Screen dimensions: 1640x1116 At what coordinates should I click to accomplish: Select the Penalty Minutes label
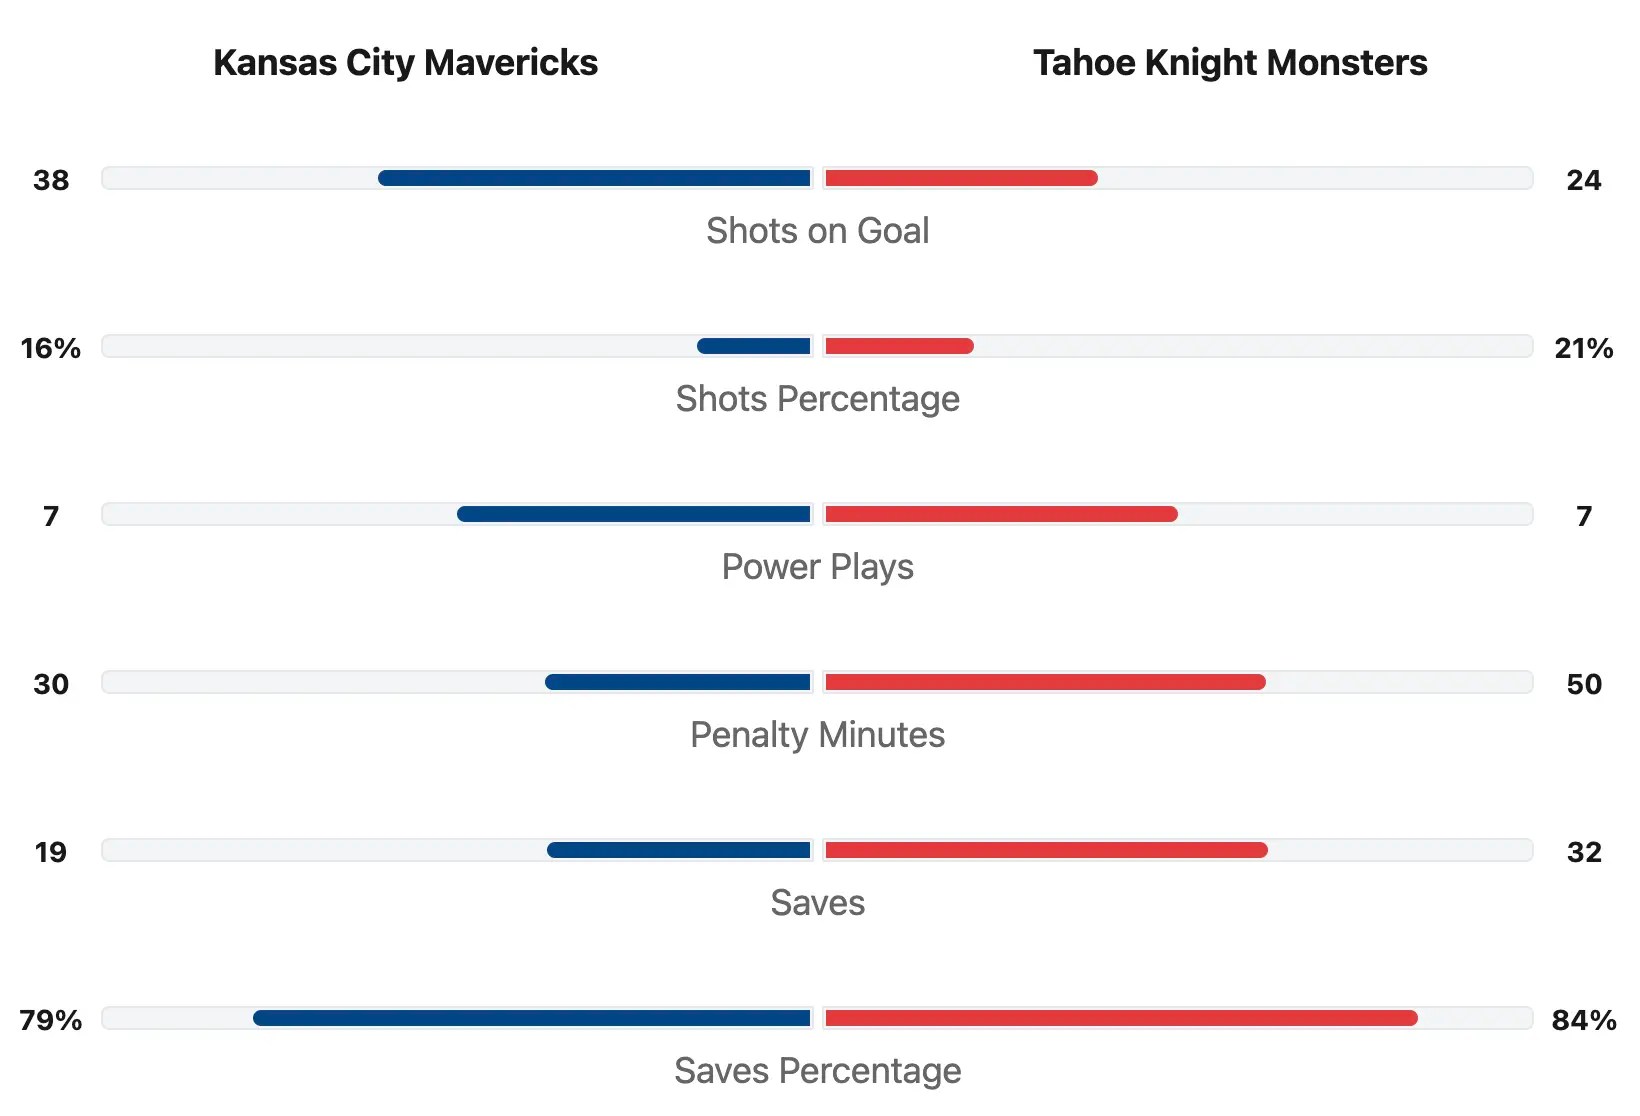[x=817, y=735]
